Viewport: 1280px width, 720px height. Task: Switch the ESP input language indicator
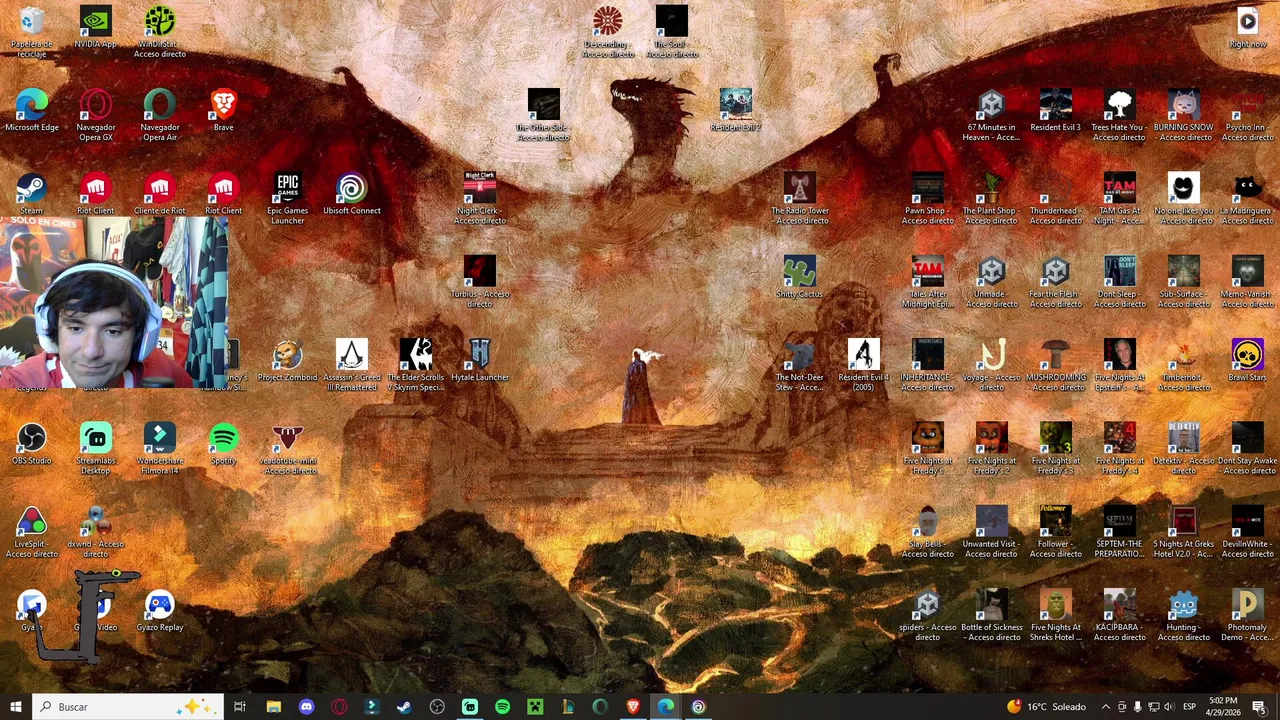(1189, 707)
